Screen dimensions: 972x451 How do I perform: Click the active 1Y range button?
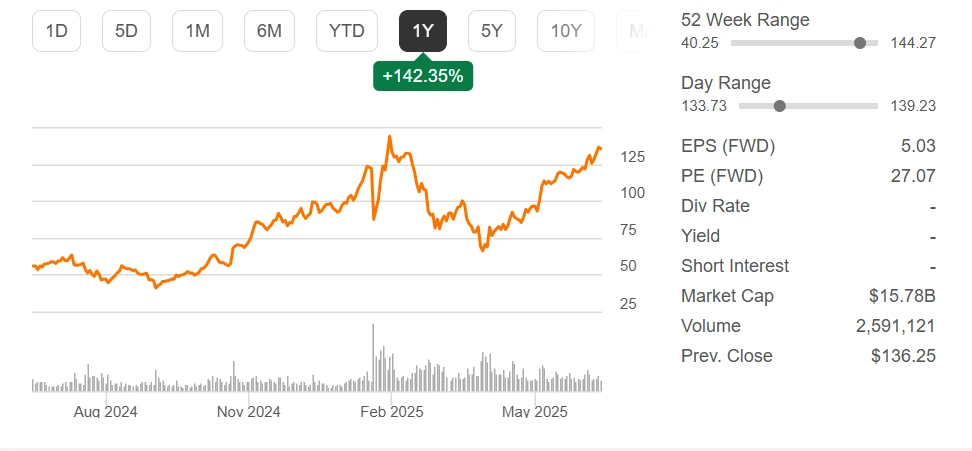pyautogui.click(x=423, y=31)
